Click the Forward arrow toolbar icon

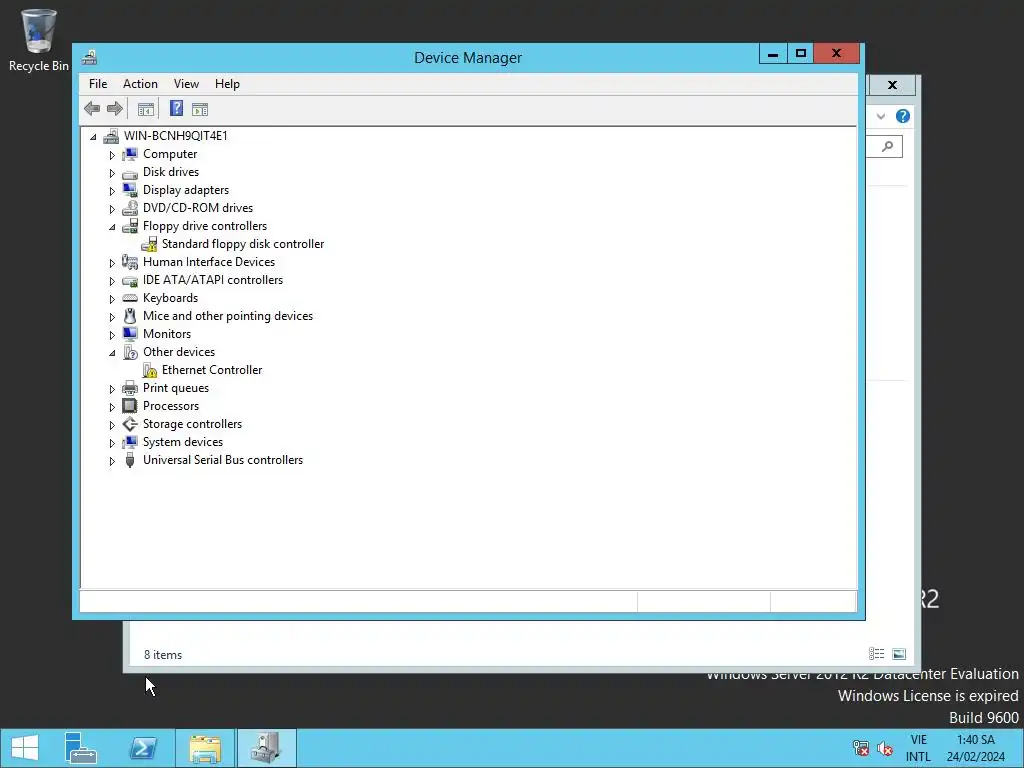click(x=115, y=109)
